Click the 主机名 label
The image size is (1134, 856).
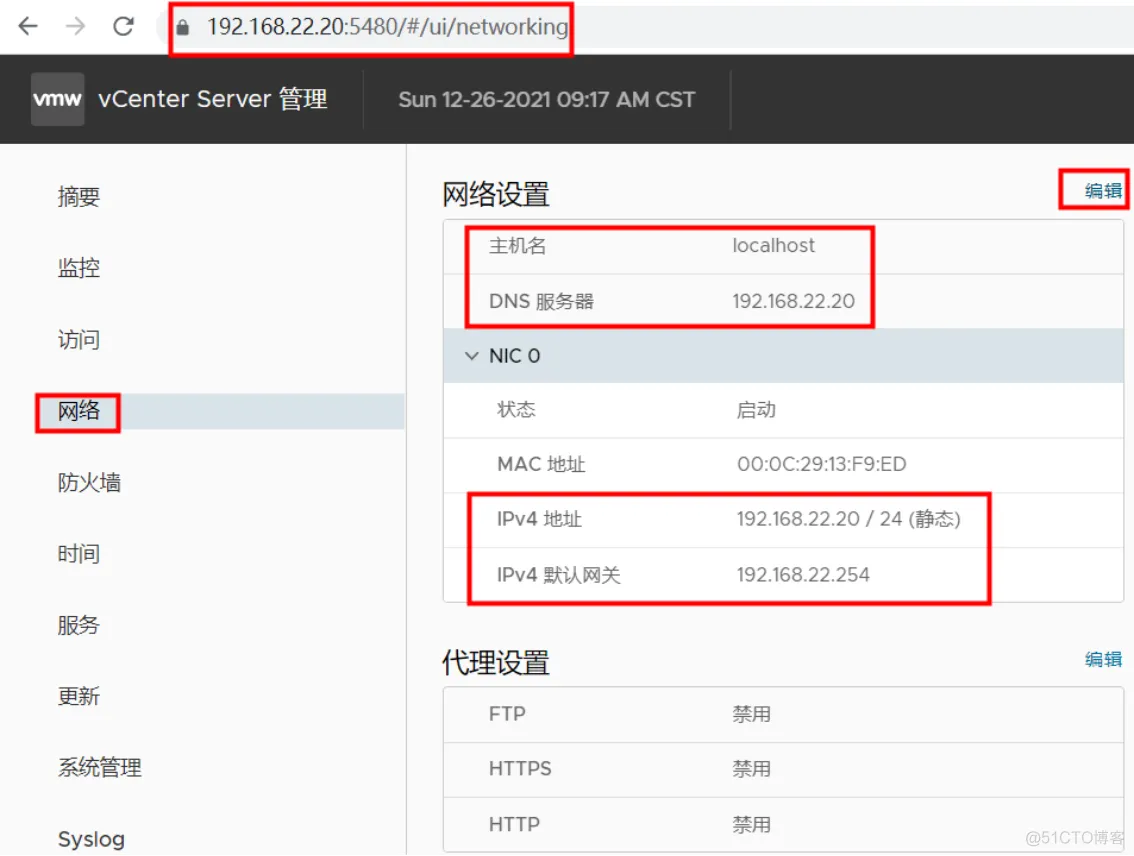pos(517,246)
